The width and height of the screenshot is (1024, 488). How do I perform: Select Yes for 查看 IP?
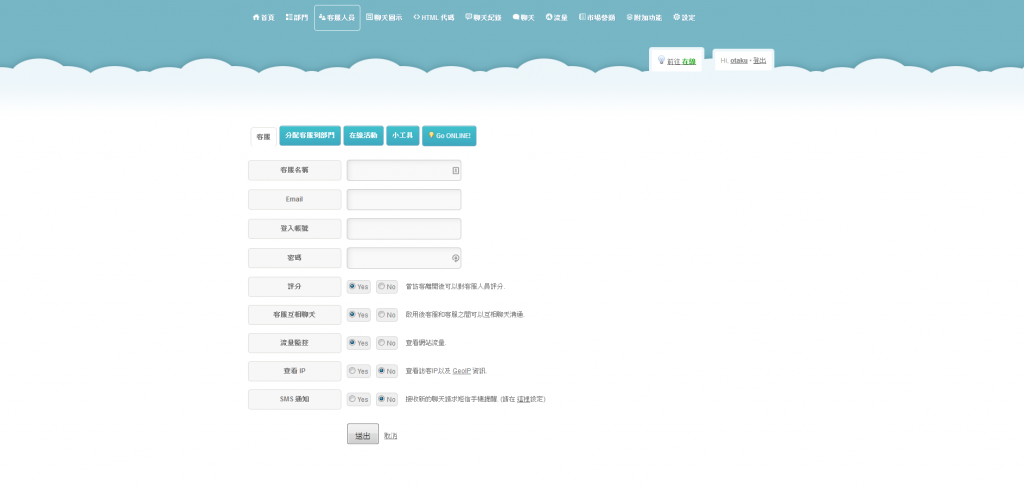click(x=352, y=370)
